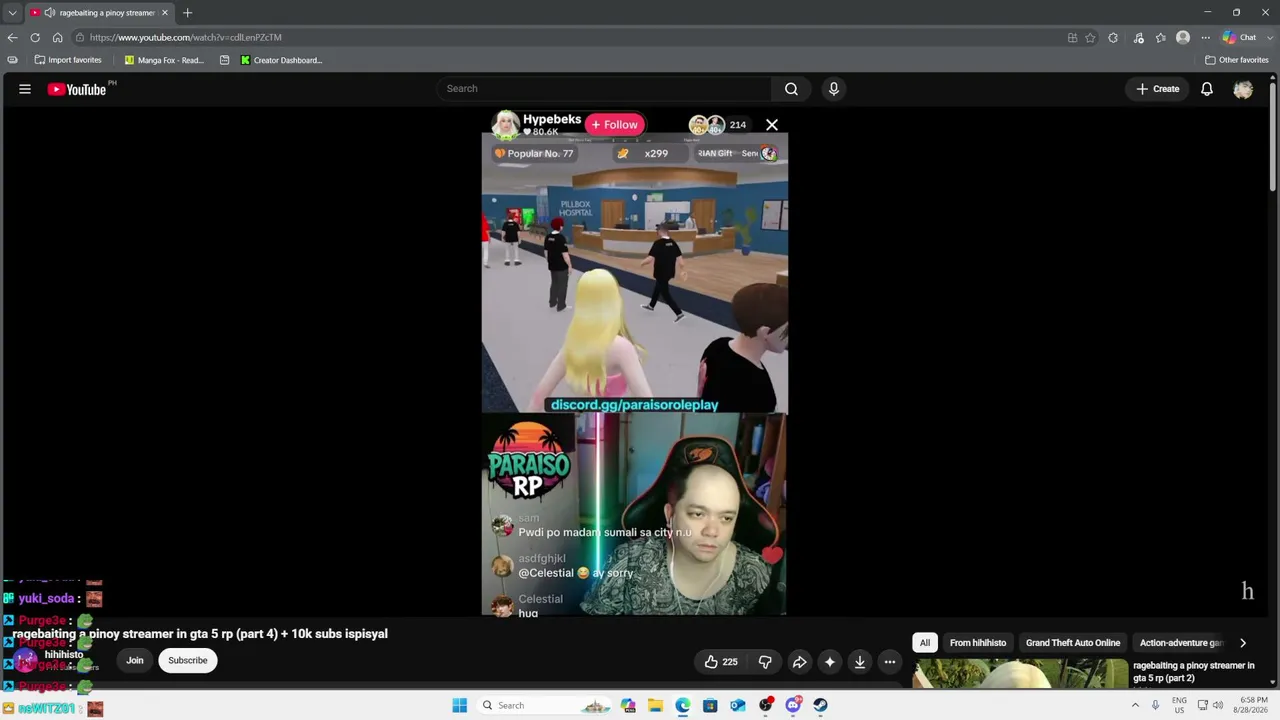Image resolution: width=1280 pixels, height=720 pixels.
Task: View site information lock icon
Action: pos(79,37)
